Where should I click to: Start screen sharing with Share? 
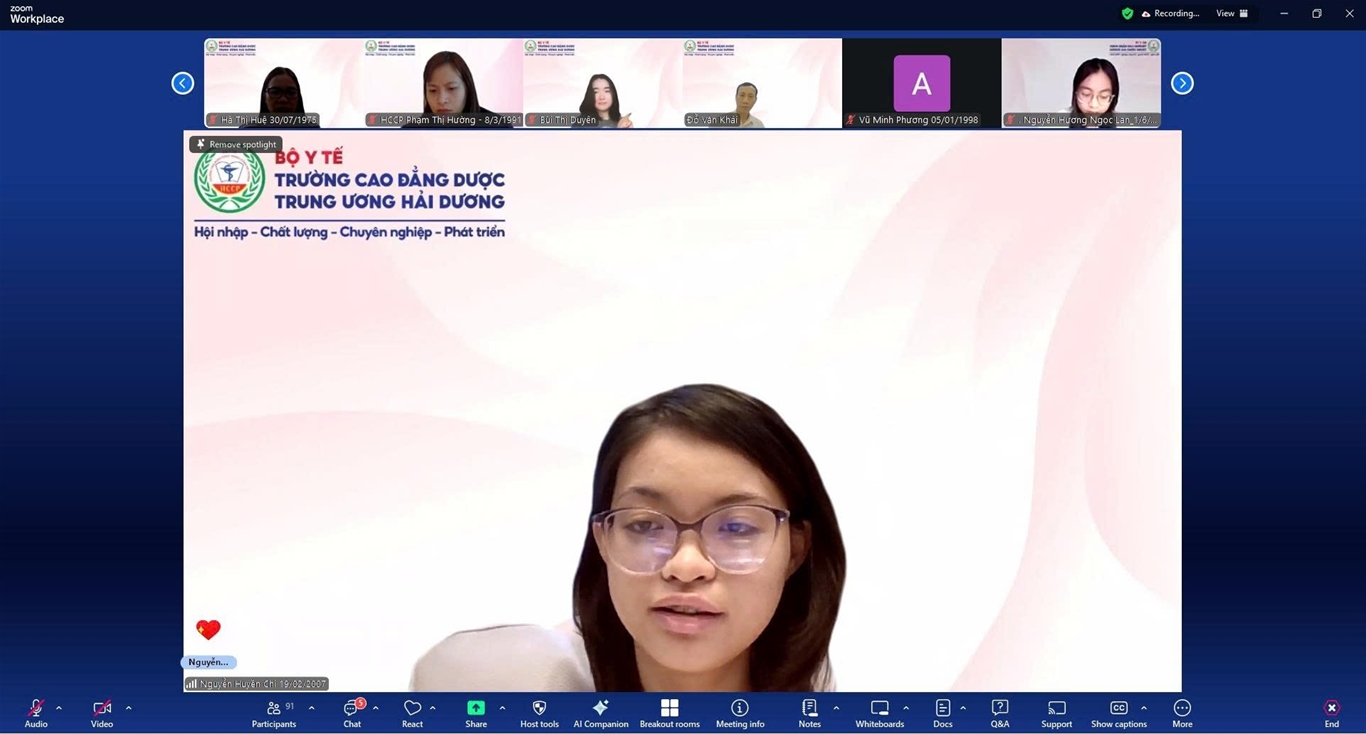click(476, 709)
